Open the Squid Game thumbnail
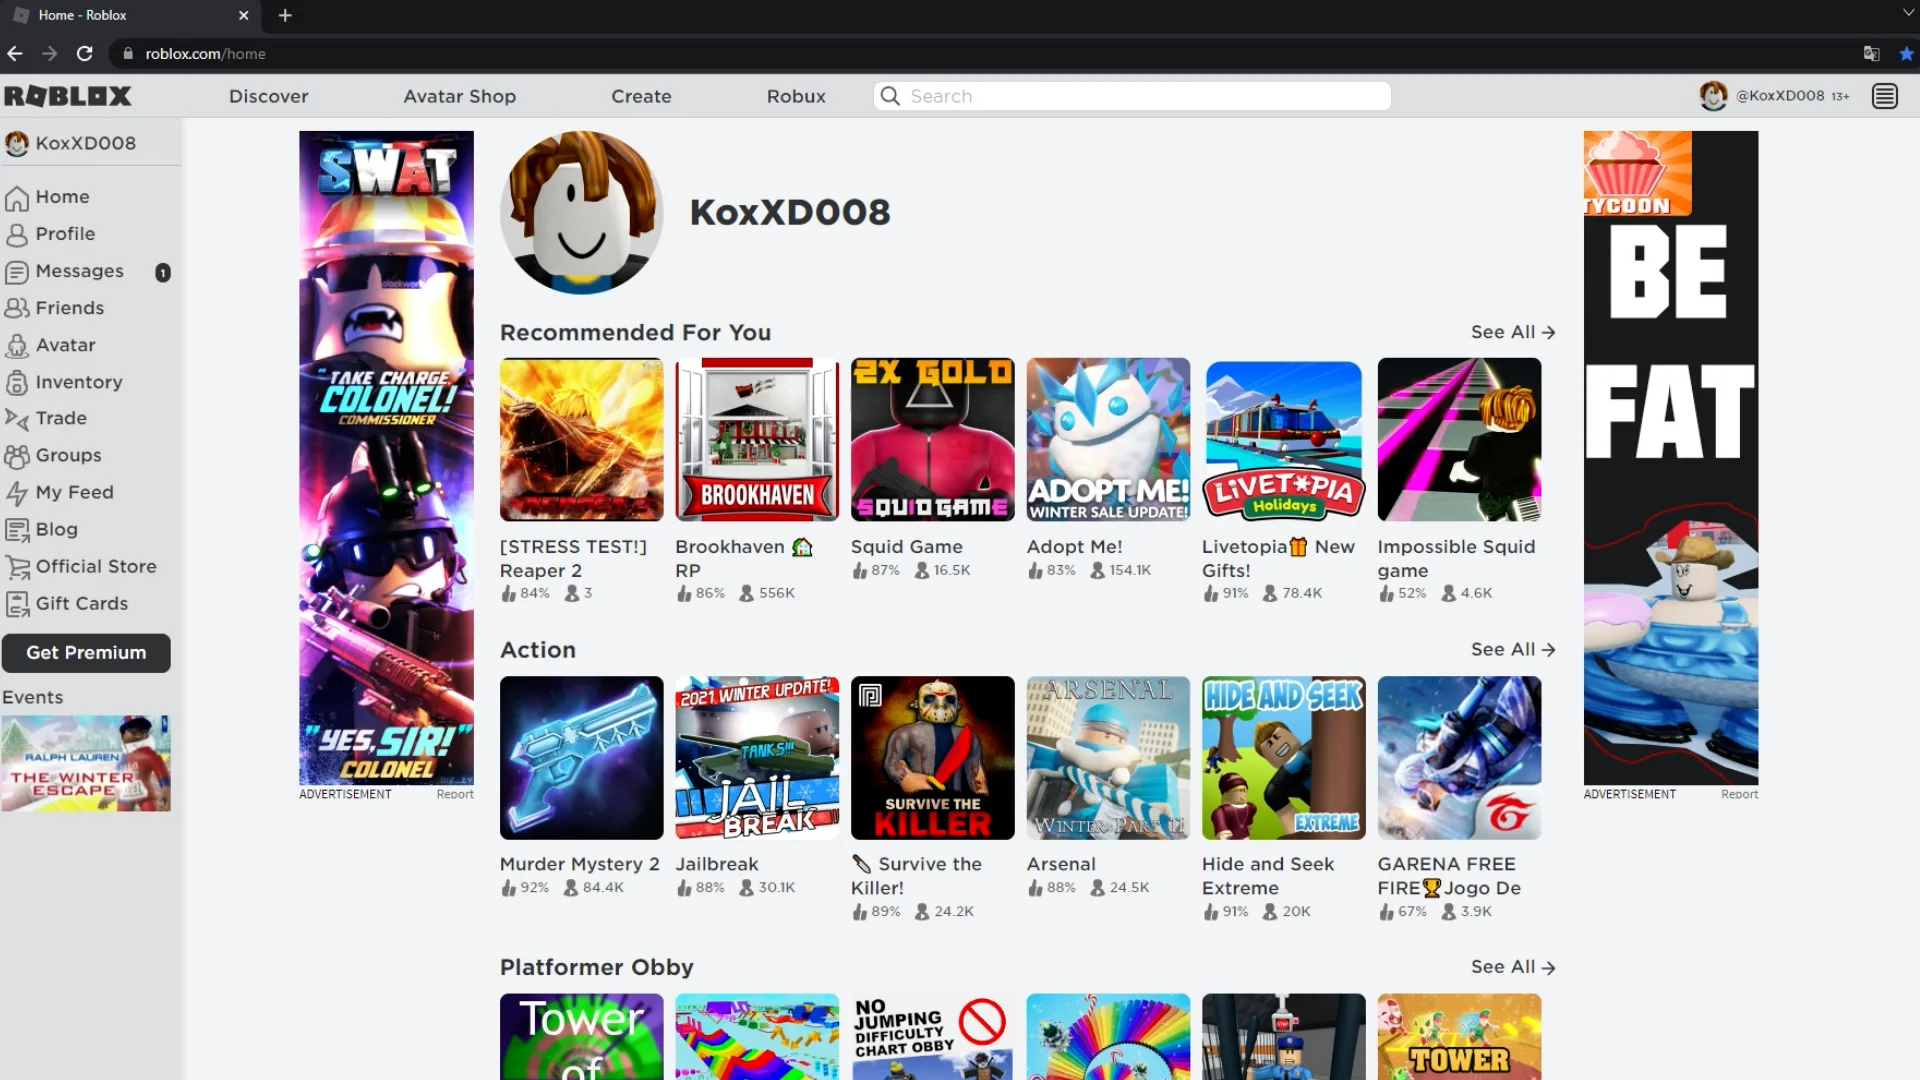This screenshot has width=1920, height=1080. (933, 440)
